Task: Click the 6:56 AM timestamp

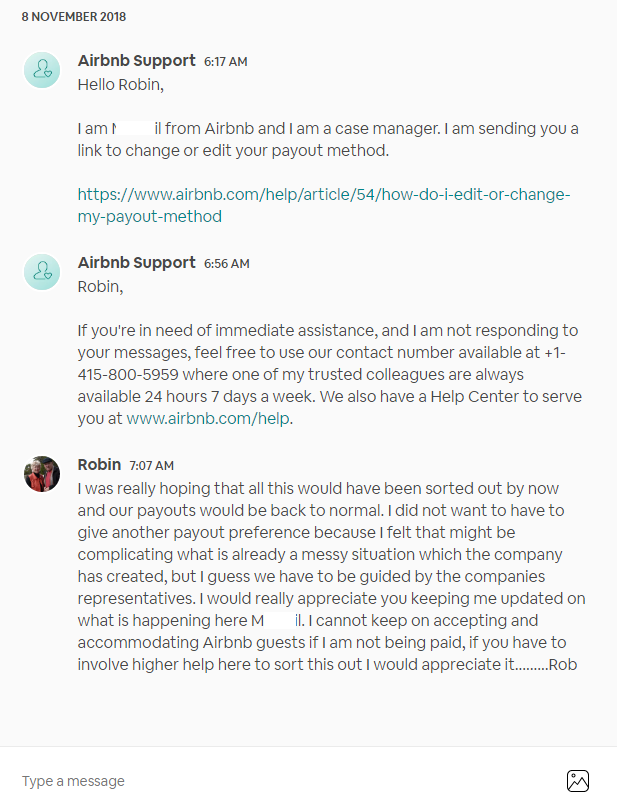Action: [226, 264]
